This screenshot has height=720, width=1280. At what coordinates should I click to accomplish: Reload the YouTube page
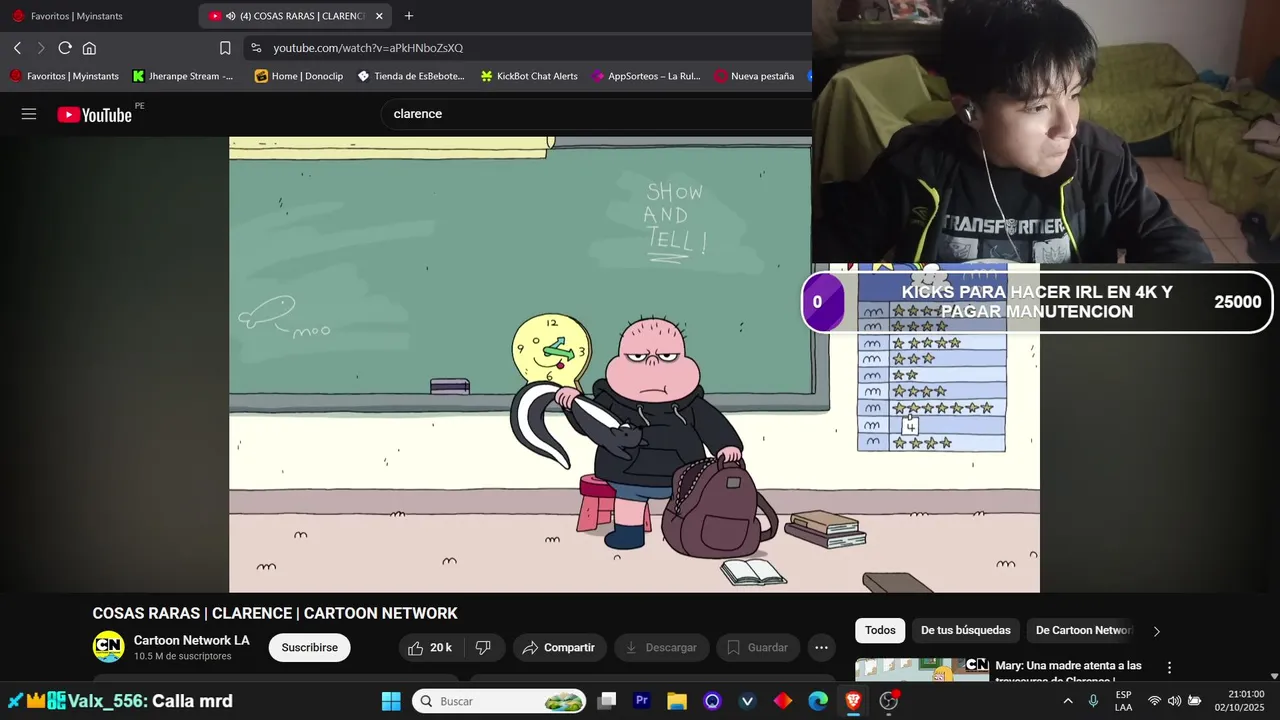[65, 48]
